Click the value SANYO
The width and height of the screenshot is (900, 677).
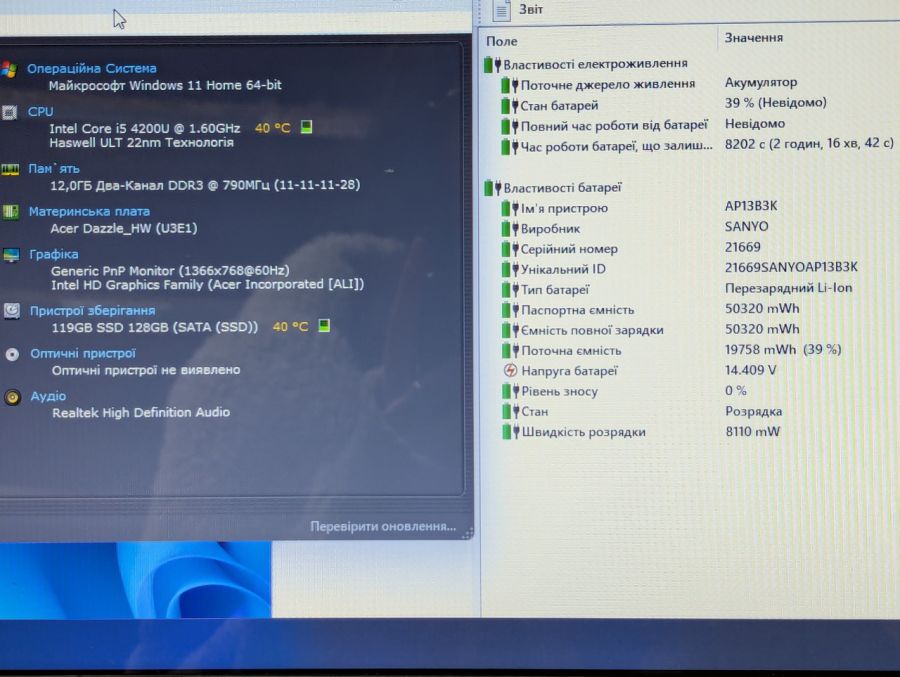[x=747, y=227]
